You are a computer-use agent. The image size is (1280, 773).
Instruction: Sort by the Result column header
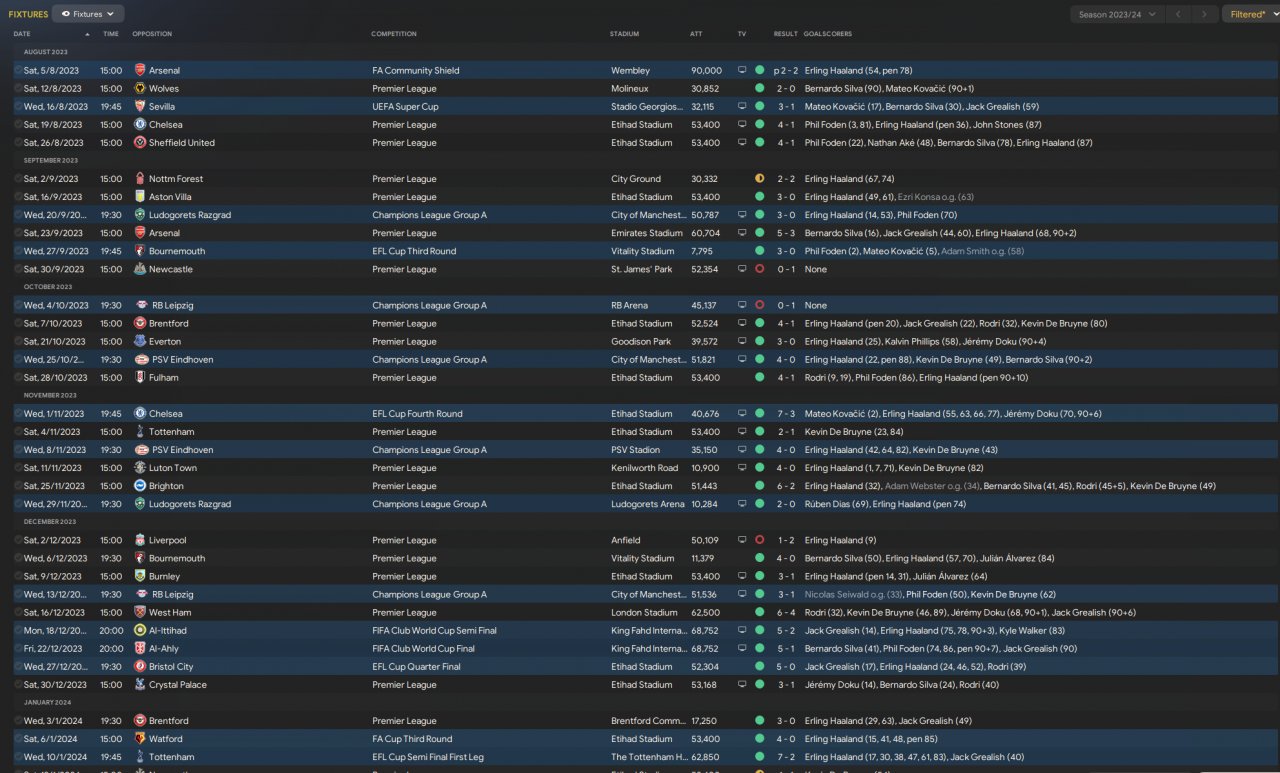point(785,34)
